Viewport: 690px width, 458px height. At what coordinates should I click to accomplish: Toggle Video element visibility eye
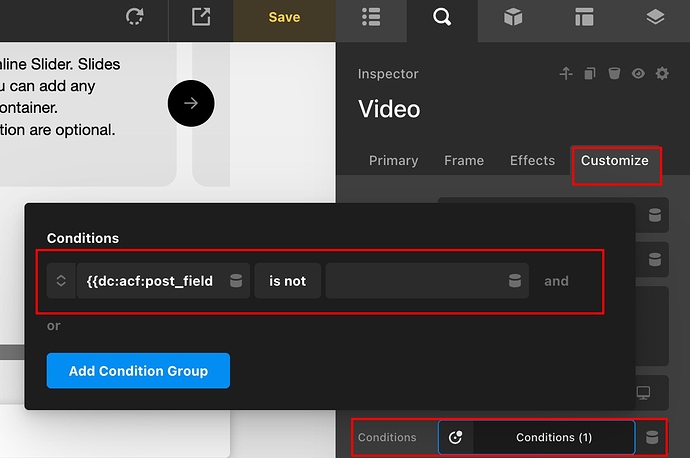coord(638,73)
